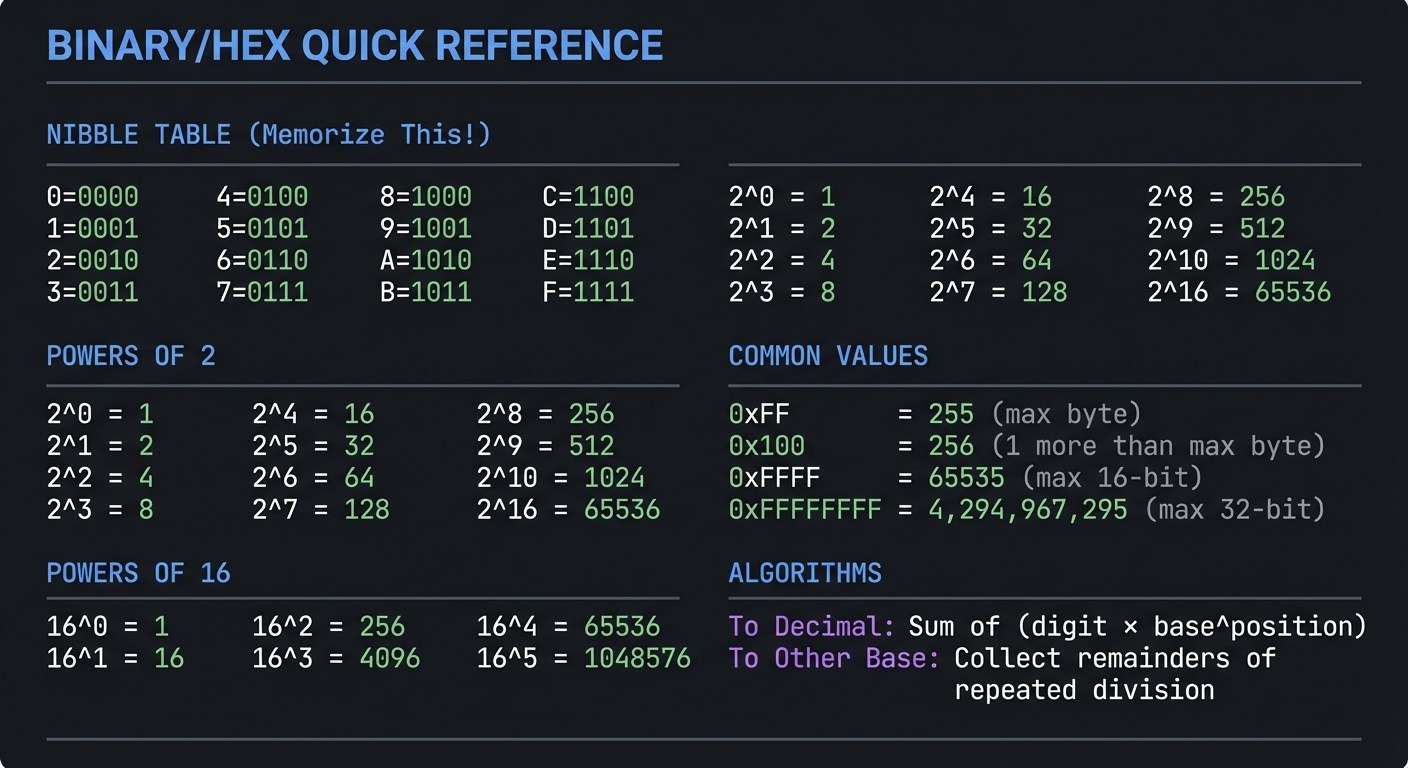This screenshot has height=768, width=1408.
Task: Click the 16^1 = 16 entry
Action: [115, 659]
